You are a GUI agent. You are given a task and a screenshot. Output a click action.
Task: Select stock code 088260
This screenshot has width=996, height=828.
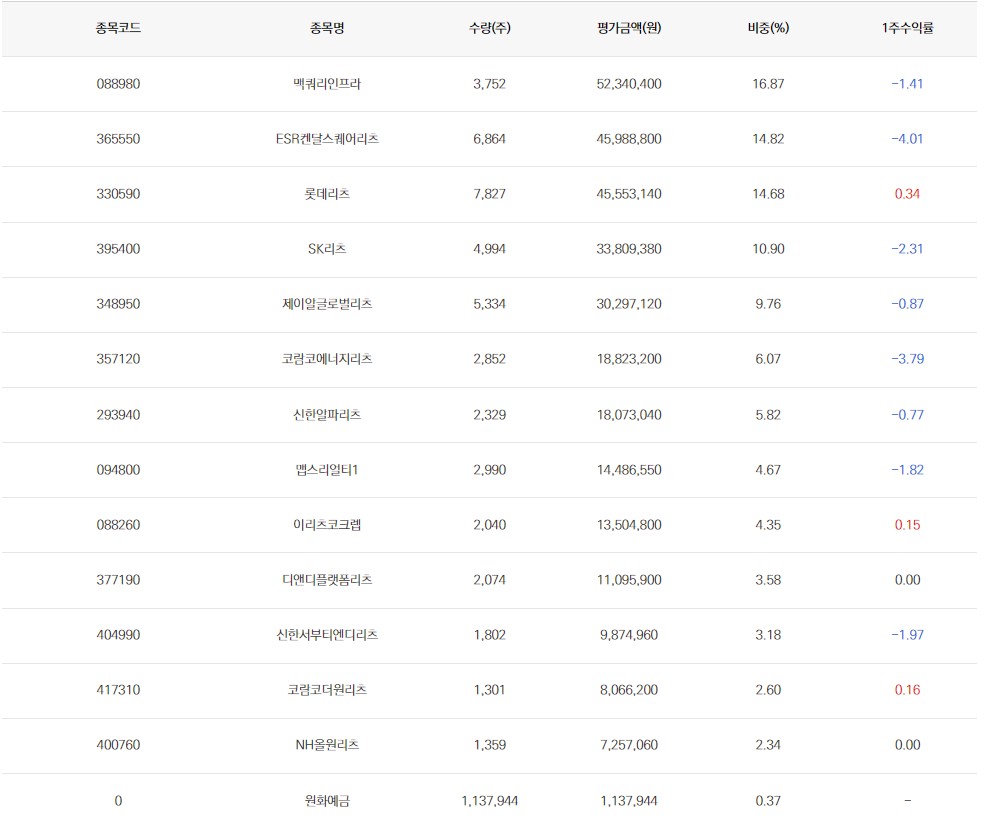click(118, 525)
